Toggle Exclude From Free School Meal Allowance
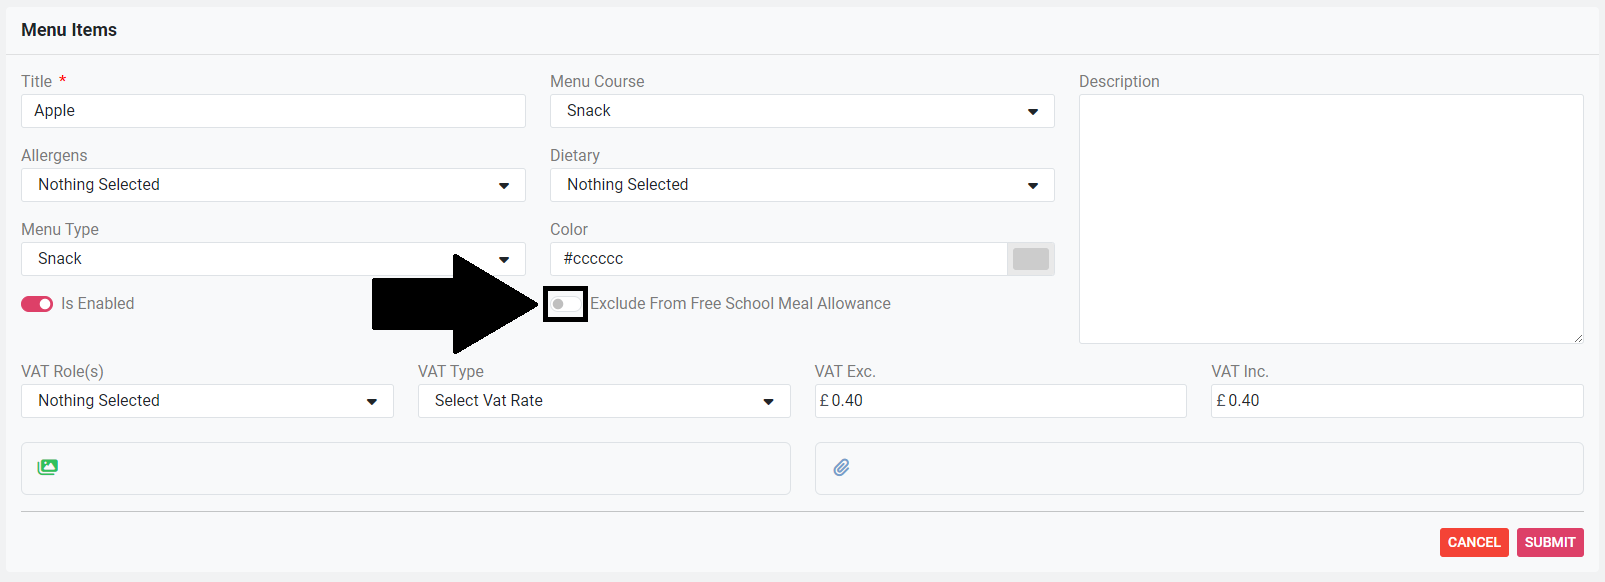1605x582 pixels. (x=565, y=304)
